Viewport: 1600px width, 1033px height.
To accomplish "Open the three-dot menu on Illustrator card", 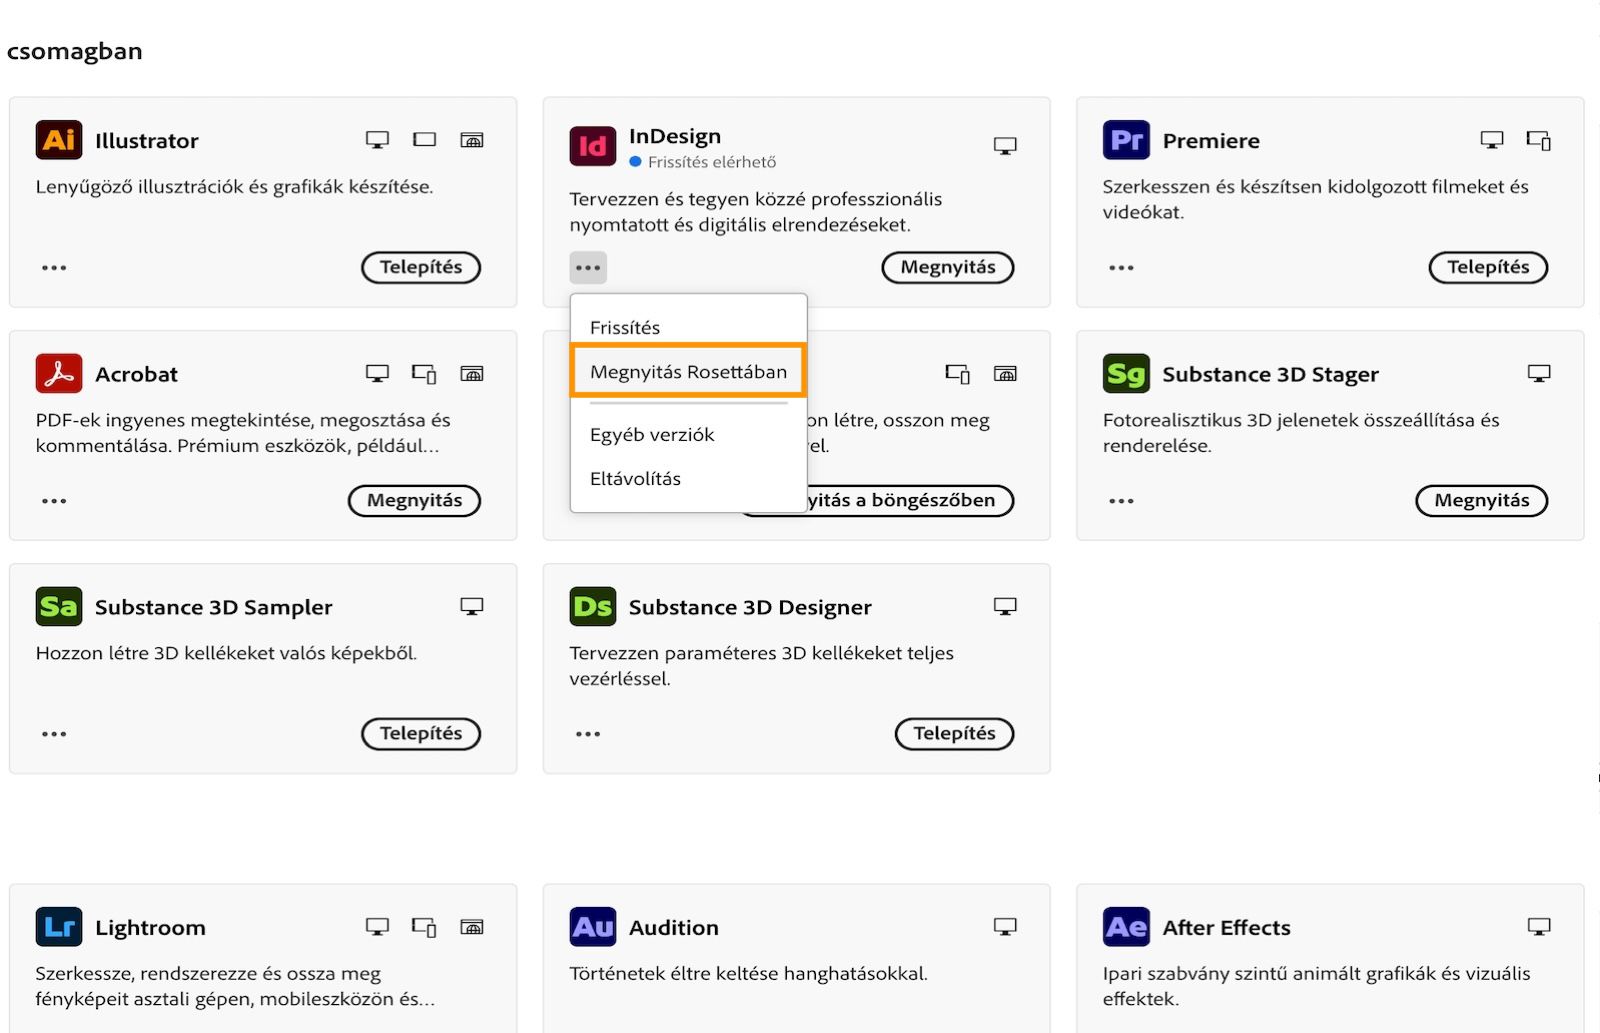I will coord(54,268).
